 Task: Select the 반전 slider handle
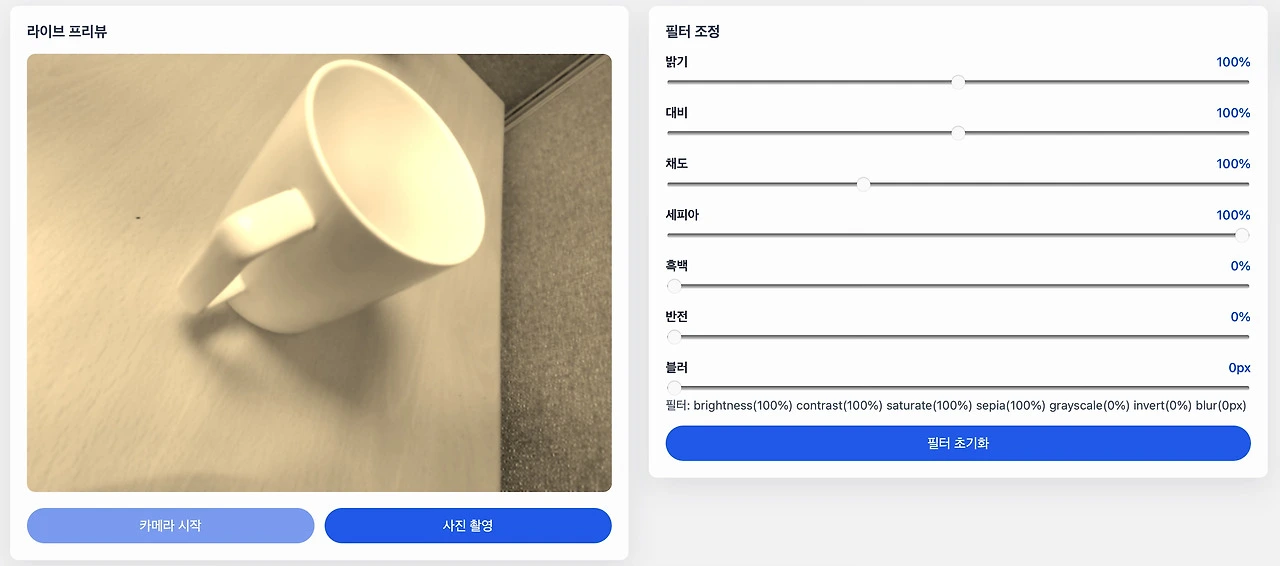(674, 337)
